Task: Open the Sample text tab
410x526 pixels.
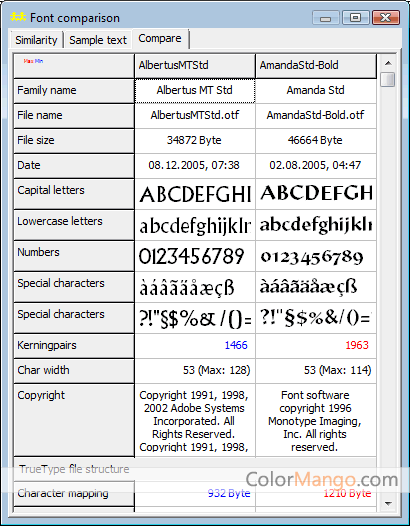Action: (98, 40)
